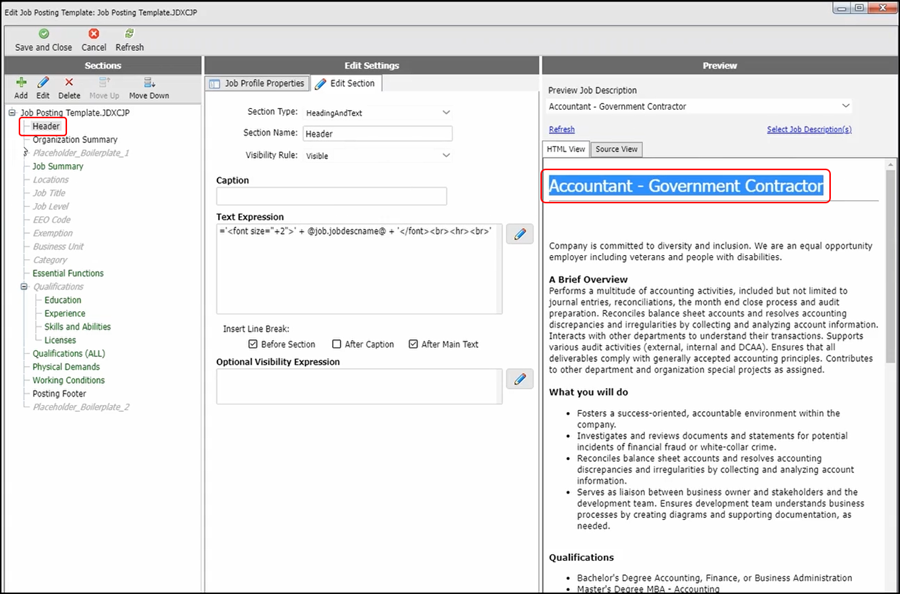This screenshot has height=594, width=900.
Task: Click the Select Job Description(s) link
Action: tap(809, 129)
